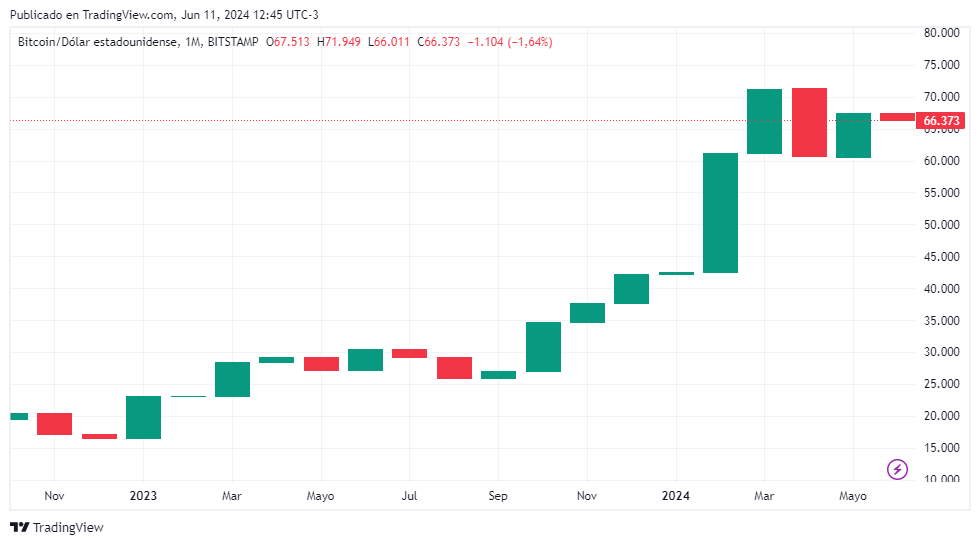Click the −1.104 (−1,64%) change value
Screen dimensions: 980x545
(x=510, y=42)
